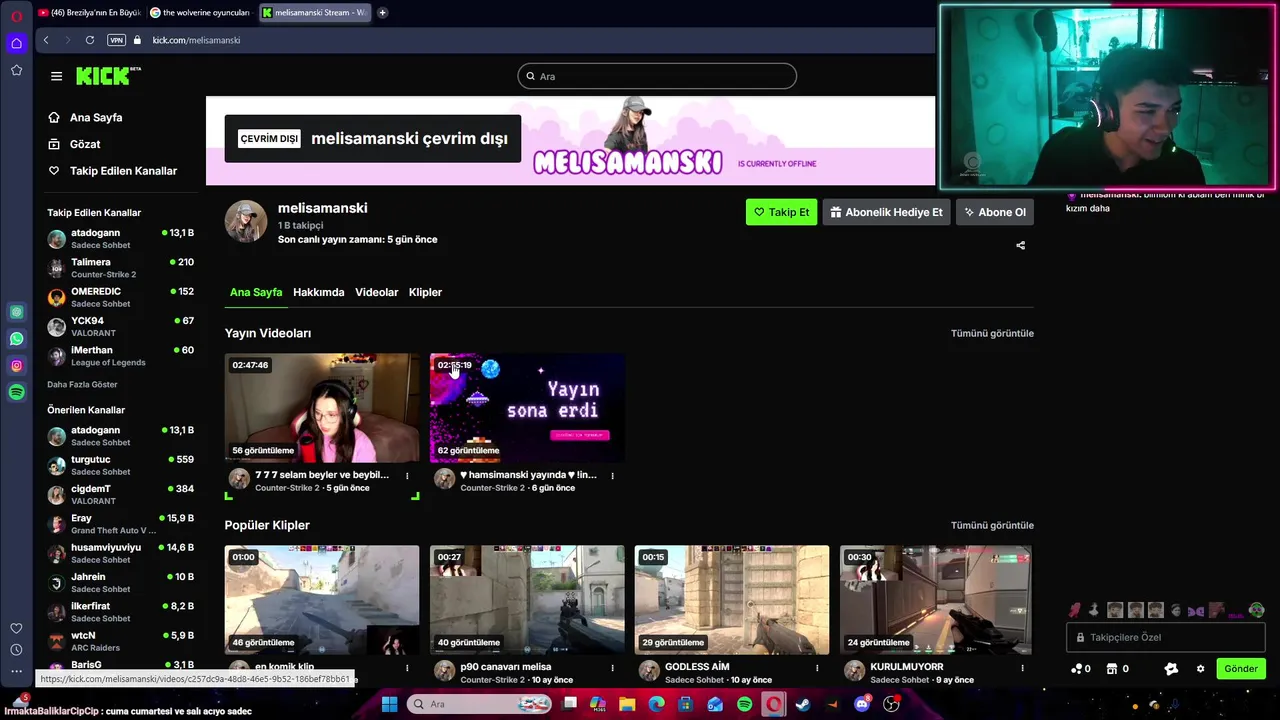Open options for 'hamsimanski yayında' video
Image resolution: width=1280 pixels, height=720 pixels.
(x=612, y=476)
